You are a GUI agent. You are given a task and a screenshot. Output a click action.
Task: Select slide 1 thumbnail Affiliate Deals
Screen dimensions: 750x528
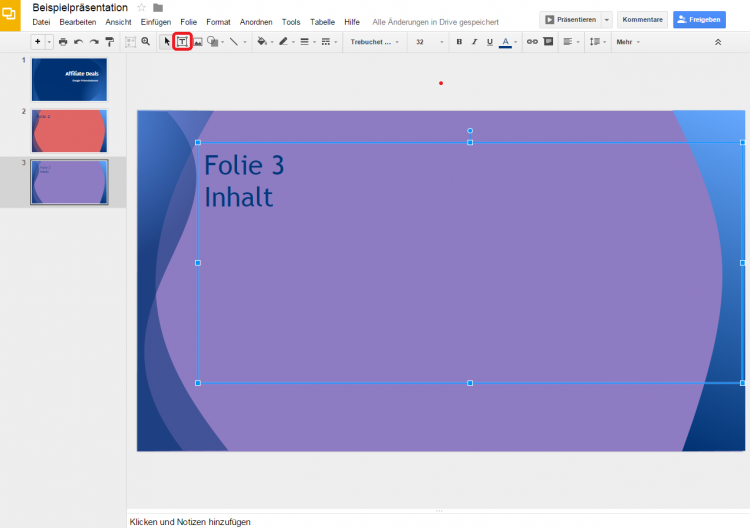[x=69, y=79]
